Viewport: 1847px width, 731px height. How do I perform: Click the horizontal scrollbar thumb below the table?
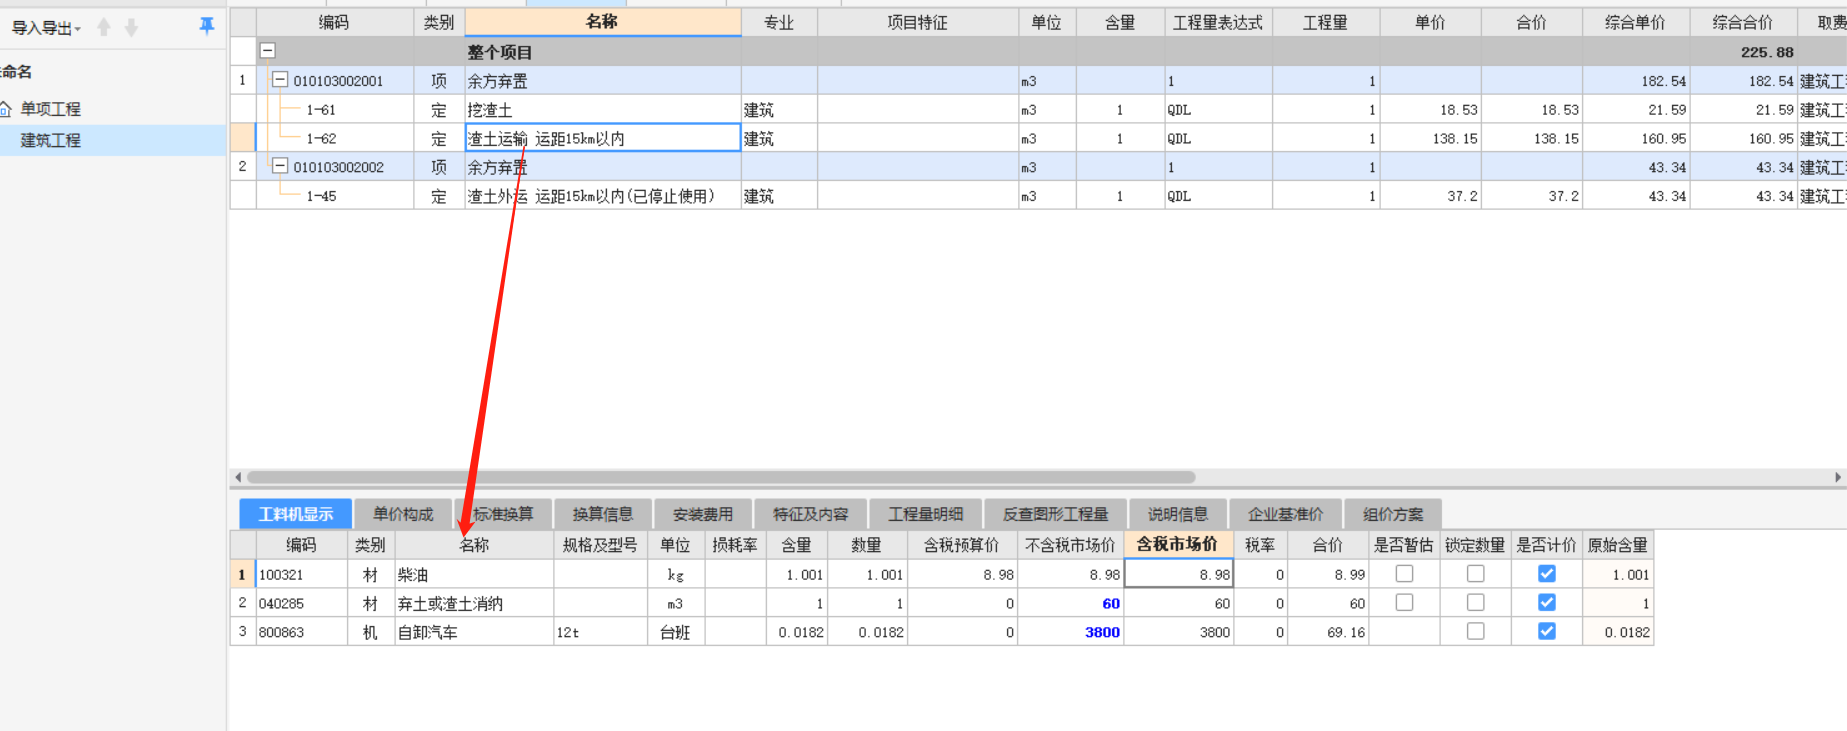click(x=721, y=477)
